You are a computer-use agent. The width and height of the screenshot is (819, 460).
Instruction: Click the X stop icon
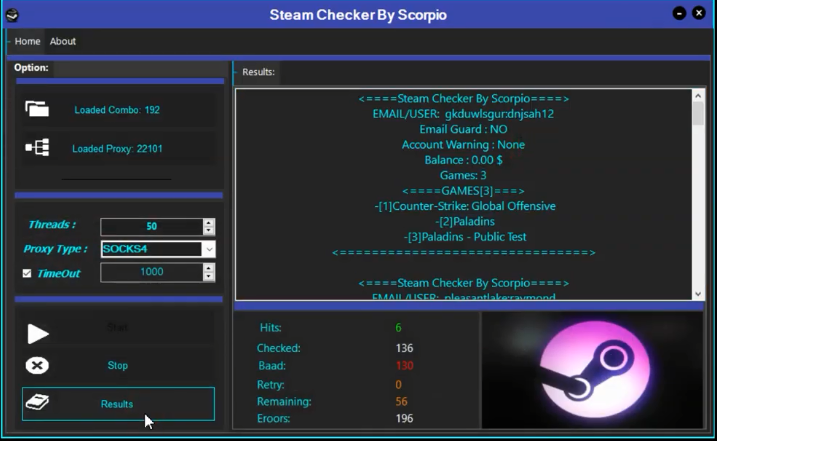37,365
